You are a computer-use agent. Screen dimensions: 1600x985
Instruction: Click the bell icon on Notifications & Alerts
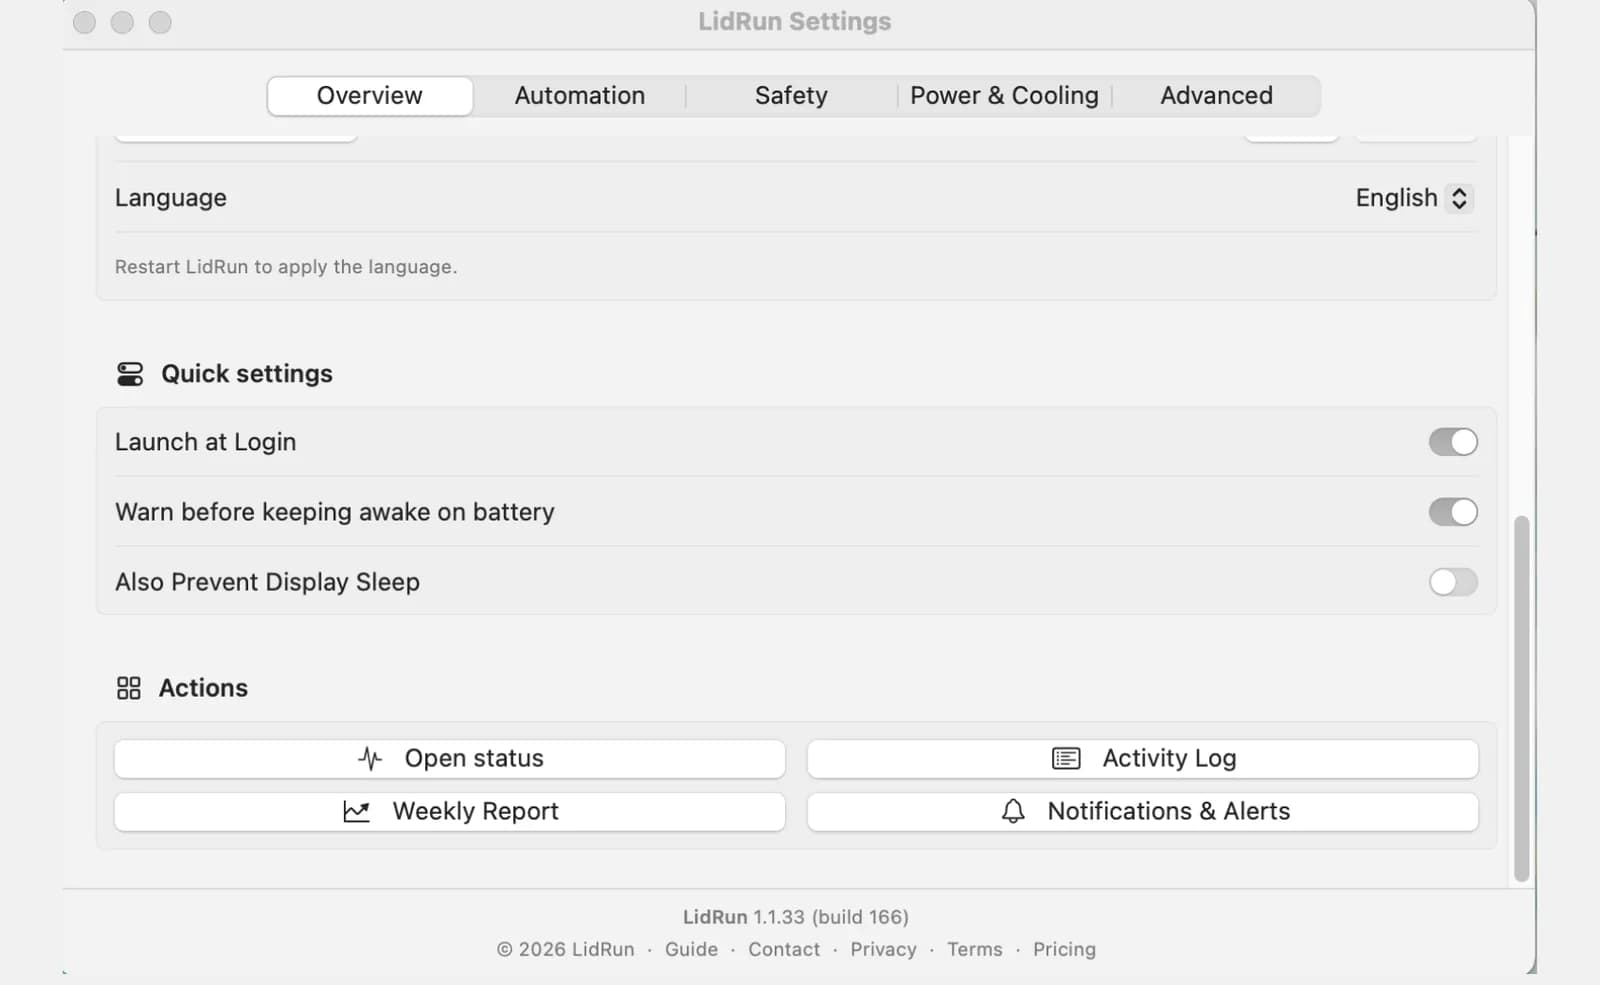click(x=1013, y=811)
